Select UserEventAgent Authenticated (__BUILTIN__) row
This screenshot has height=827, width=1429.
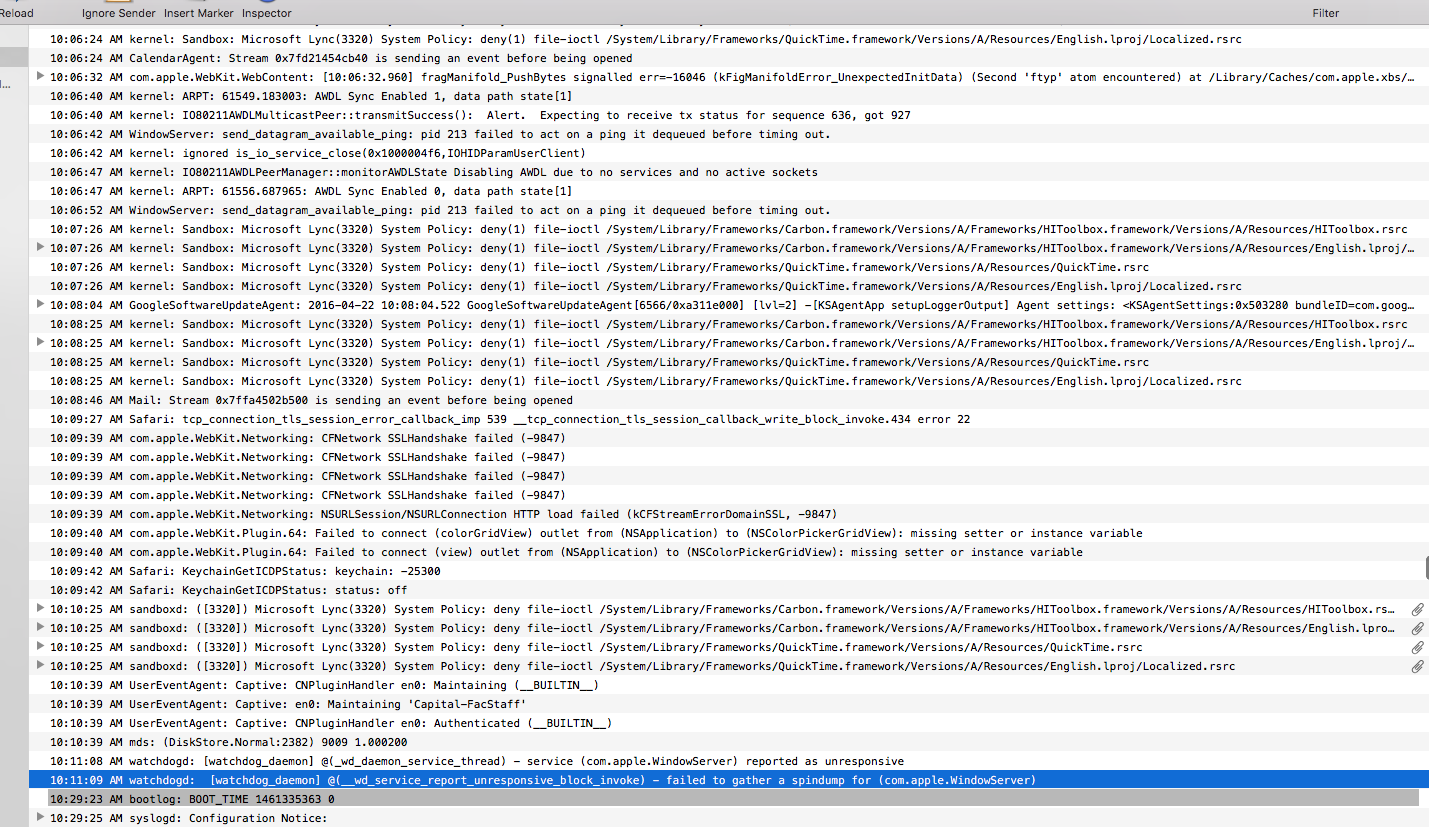coord(729,723)
